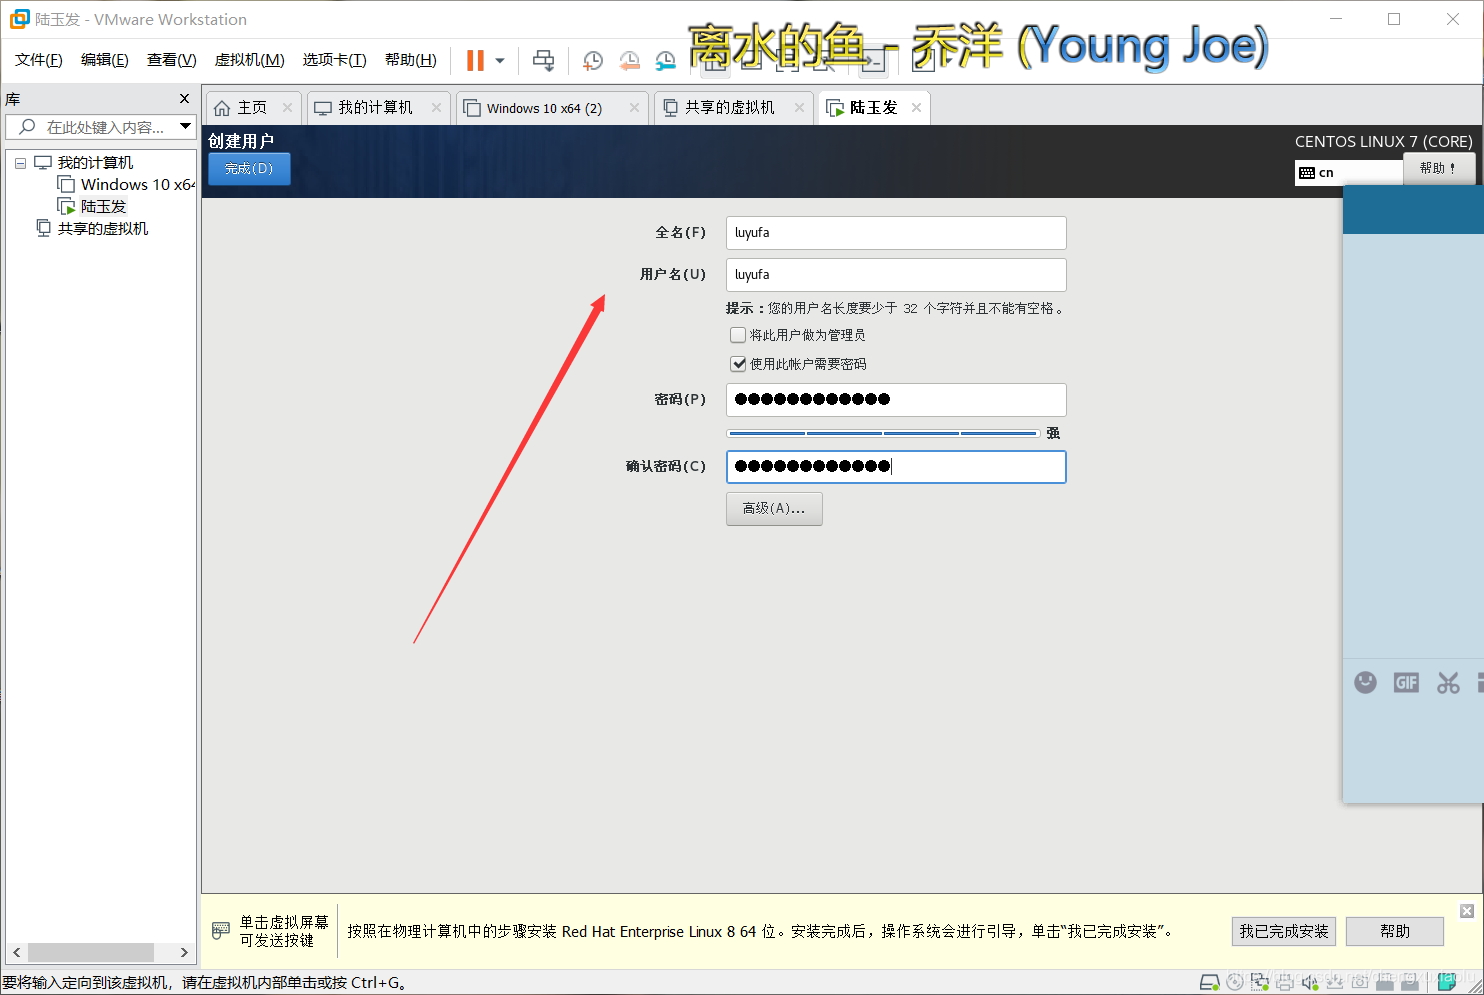This screenshot has height=995, width=1484.
Task: Open the 编辑(E) menu
Action: 105,60
